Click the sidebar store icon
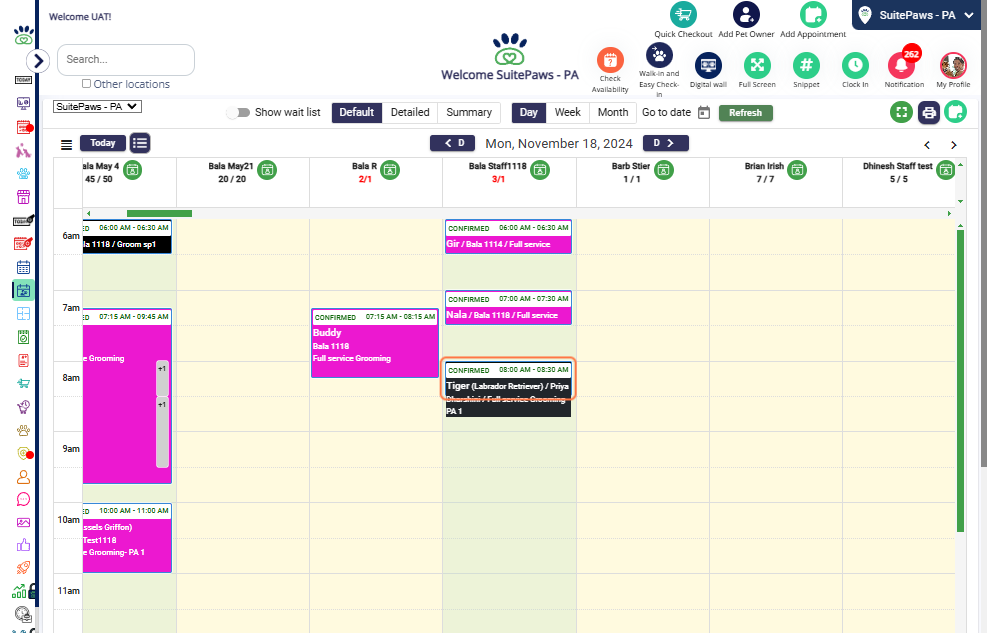Screen dimensions: 987x633 (23, 197)
